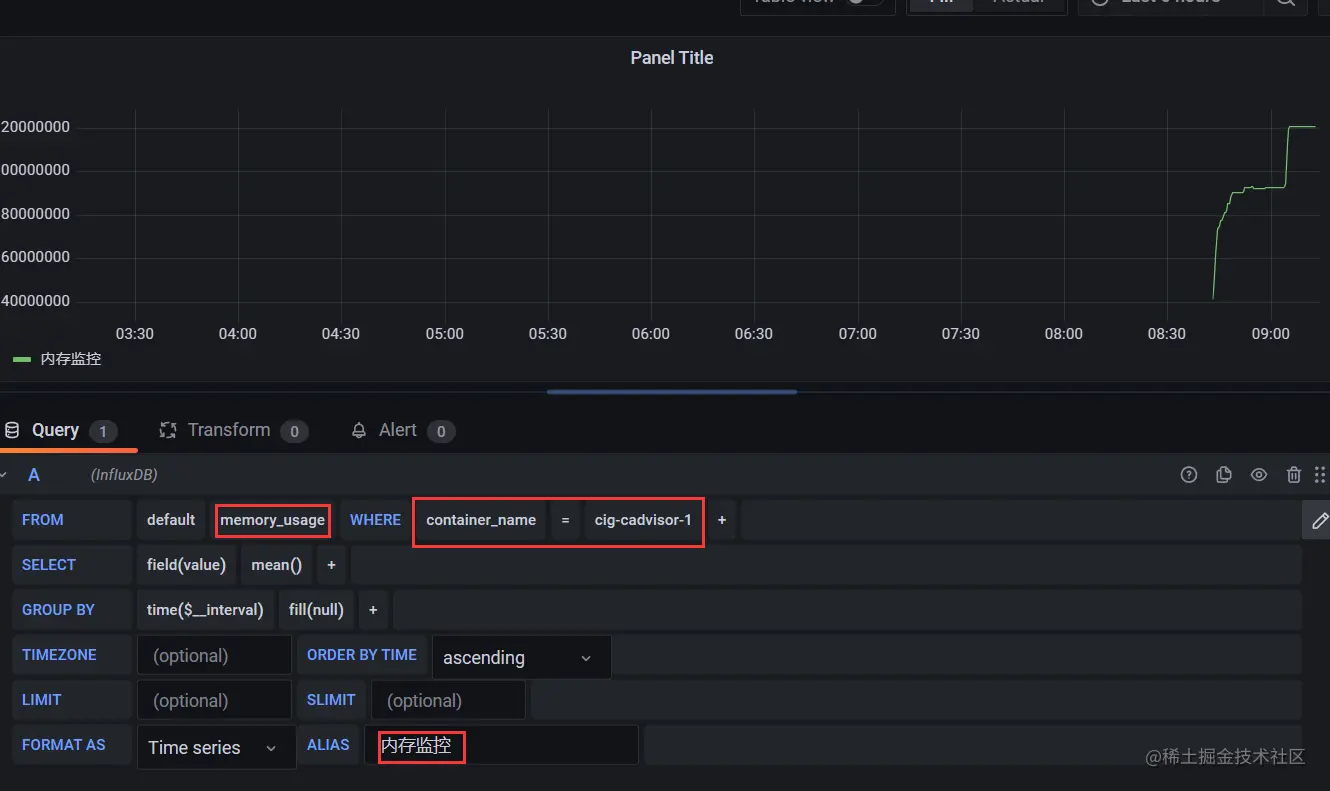Screen dimensions: 1330x791
Task: Select the default retention policy segment
Action: click(x=171, y=520)
